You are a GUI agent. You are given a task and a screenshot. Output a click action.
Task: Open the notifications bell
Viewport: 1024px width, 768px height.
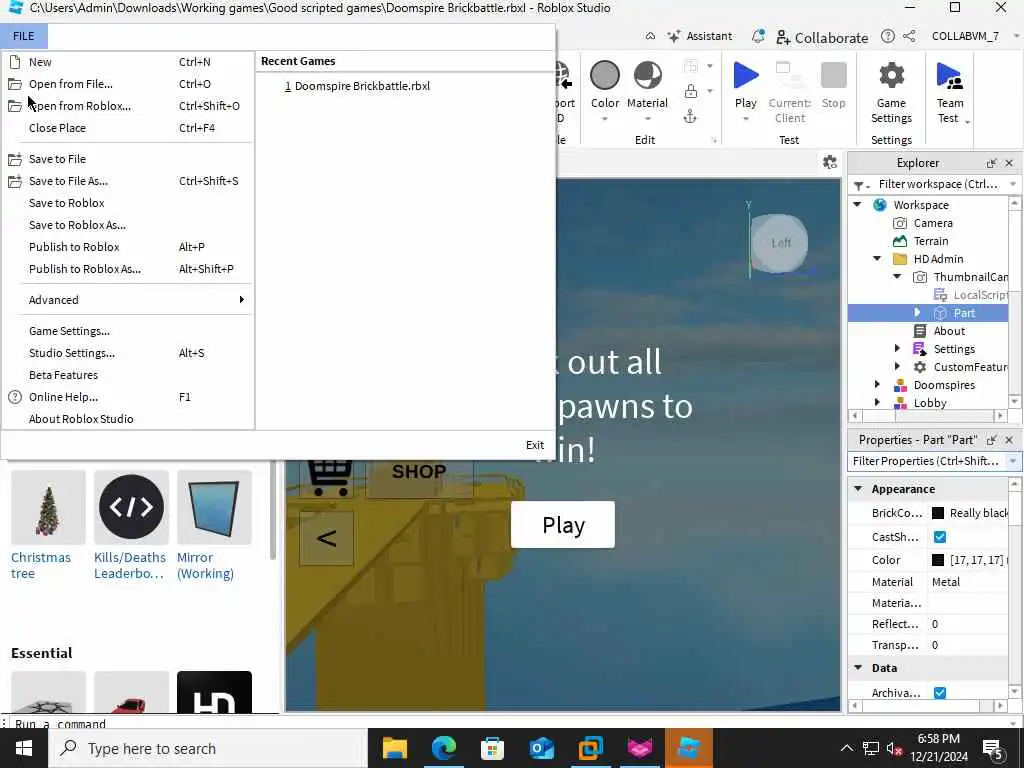coord(758,36)
